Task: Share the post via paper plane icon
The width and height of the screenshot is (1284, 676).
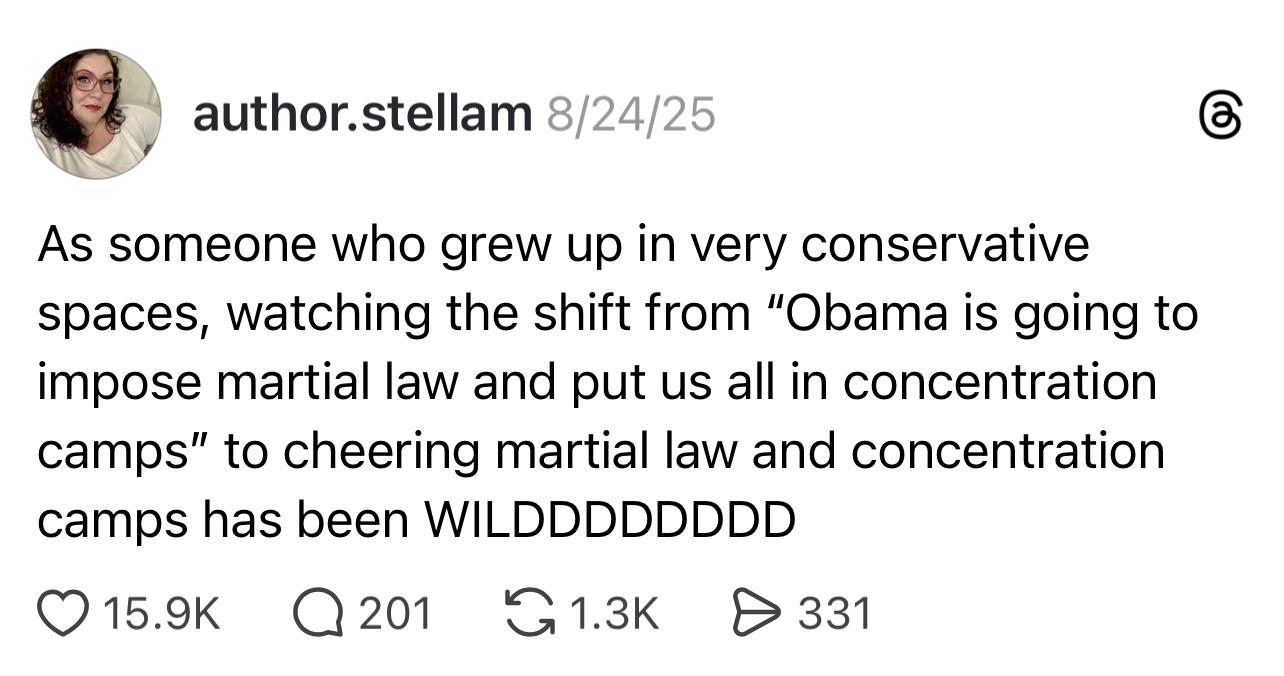Action: tap(756, 613)
